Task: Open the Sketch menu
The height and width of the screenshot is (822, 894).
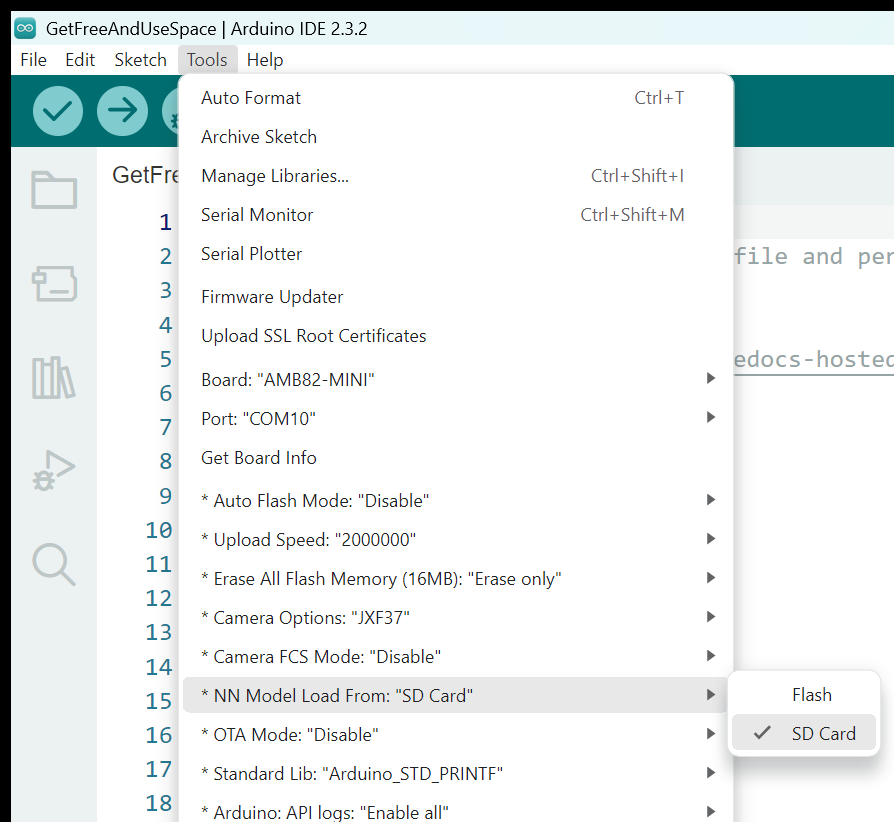Action: click(140, 60)
